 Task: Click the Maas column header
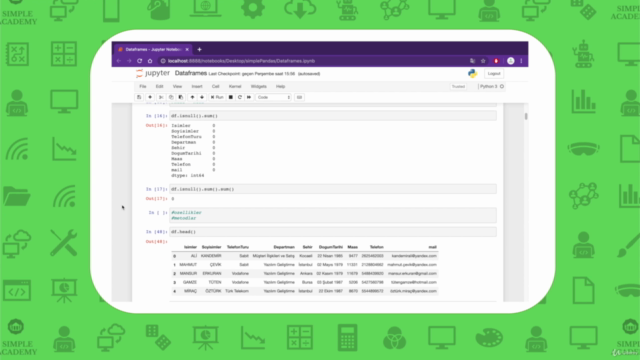point(353,247)
